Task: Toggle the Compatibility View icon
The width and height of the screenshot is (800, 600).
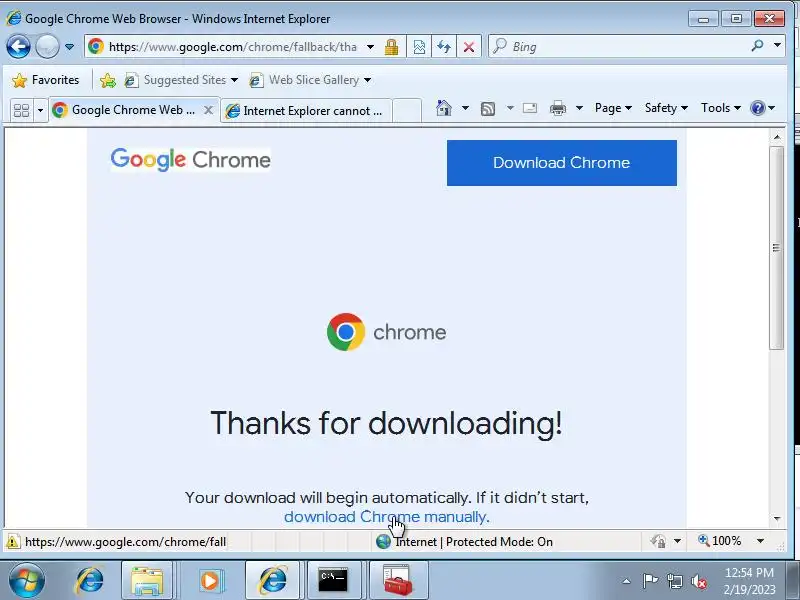Action: [419, 47]
